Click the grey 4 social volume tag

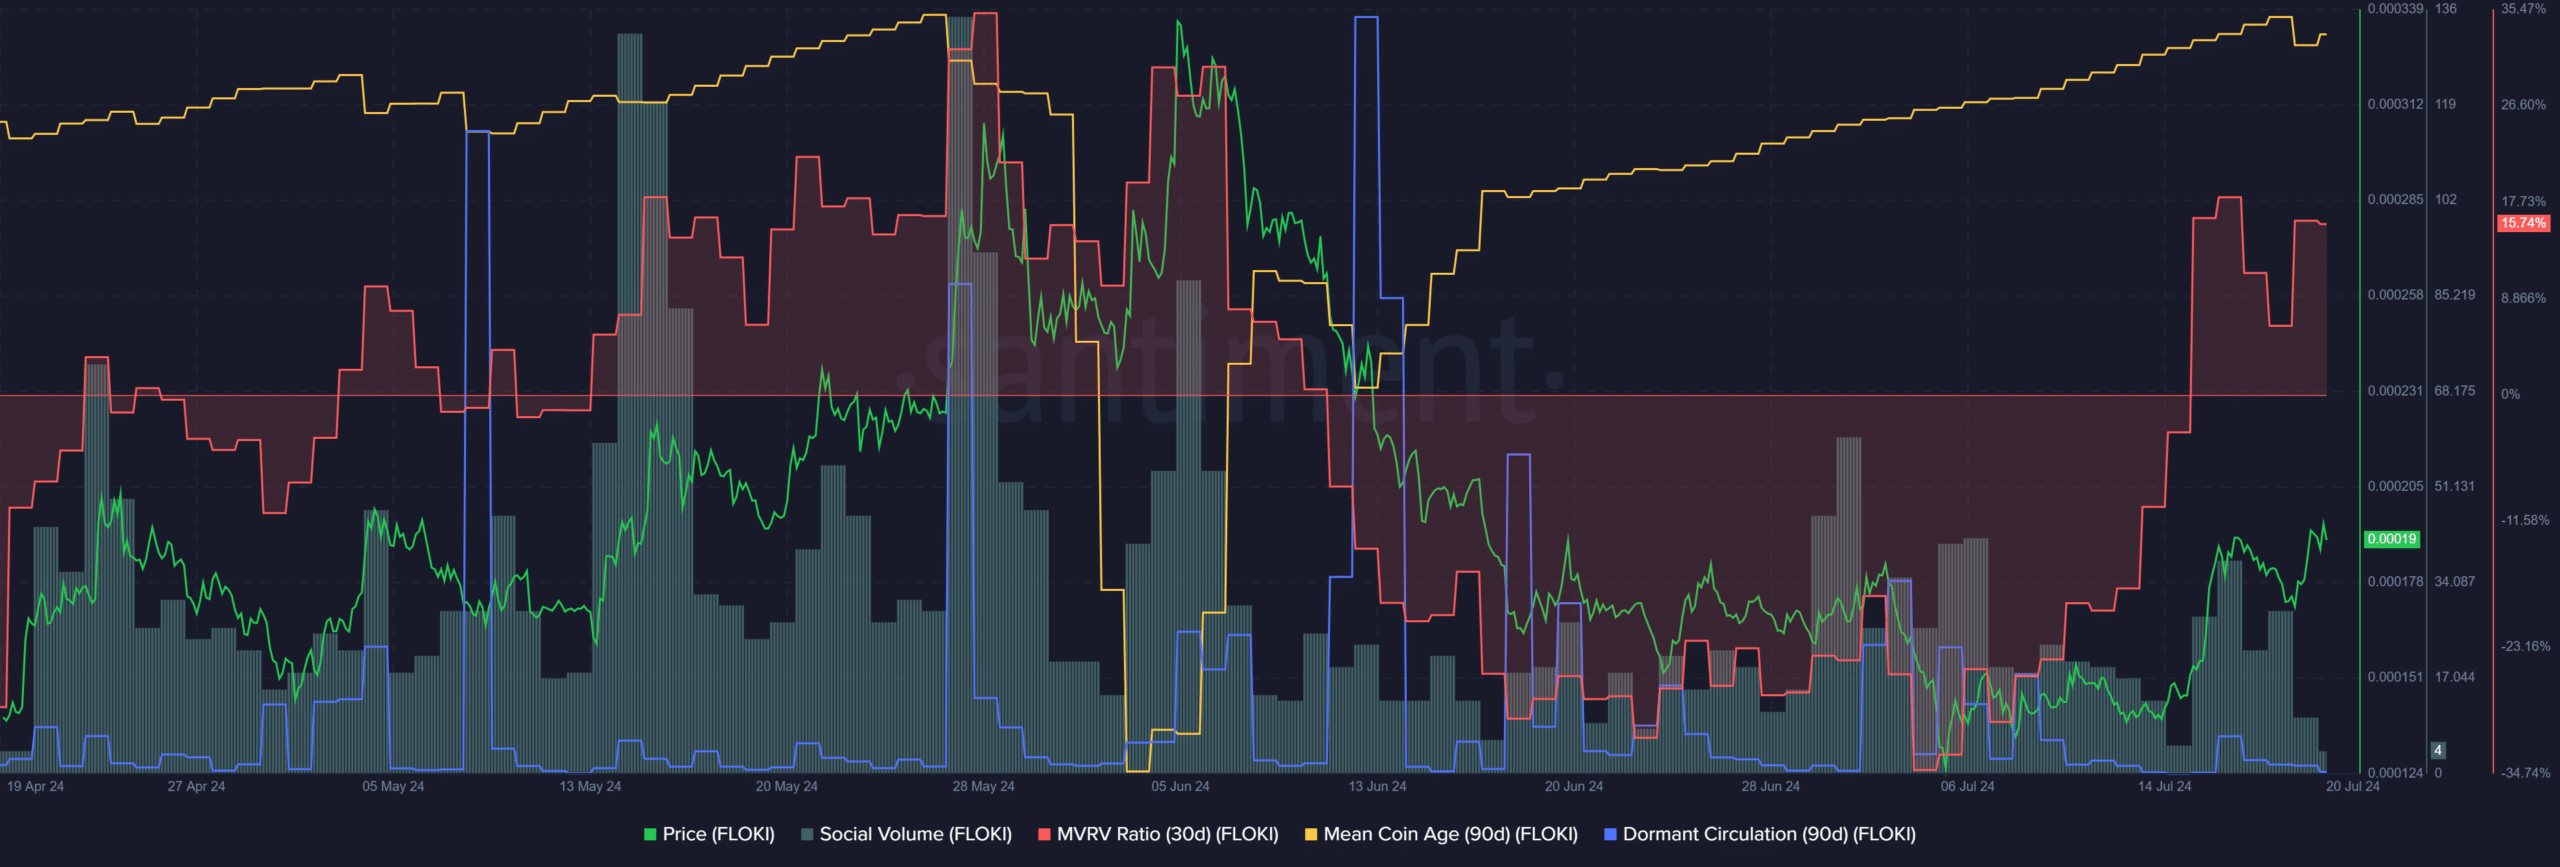click(x=2438, y=750)
